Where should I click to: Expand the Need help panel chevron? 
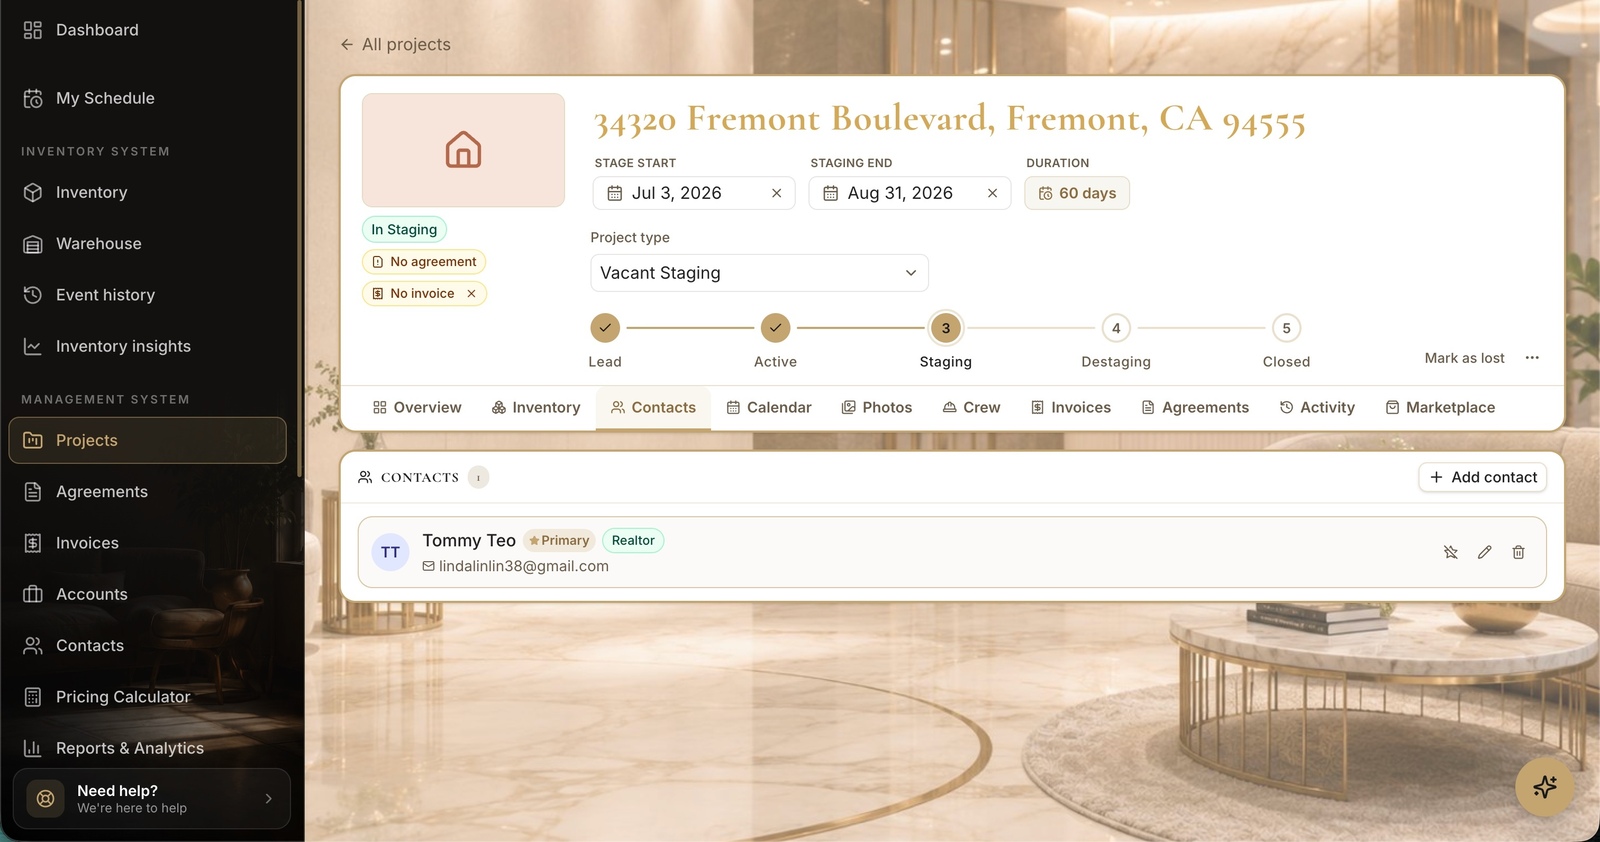[268, 798]
